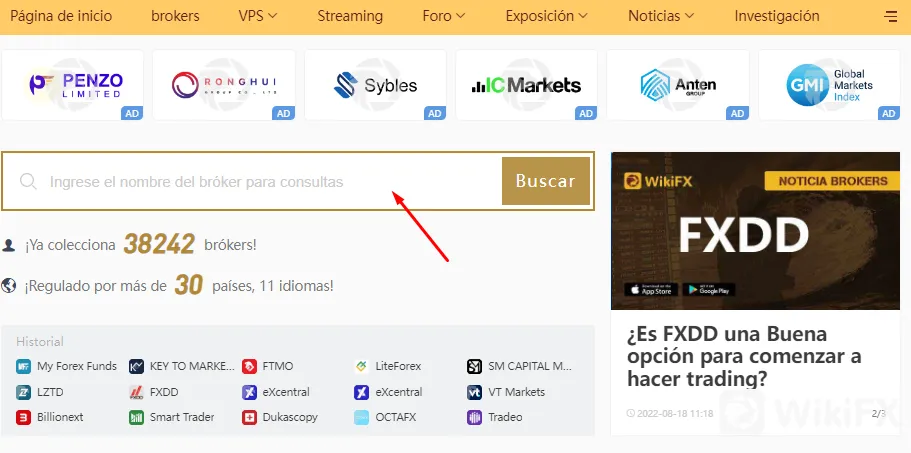
Task: Open the Sybles ad card
Action: click(375, 85)
